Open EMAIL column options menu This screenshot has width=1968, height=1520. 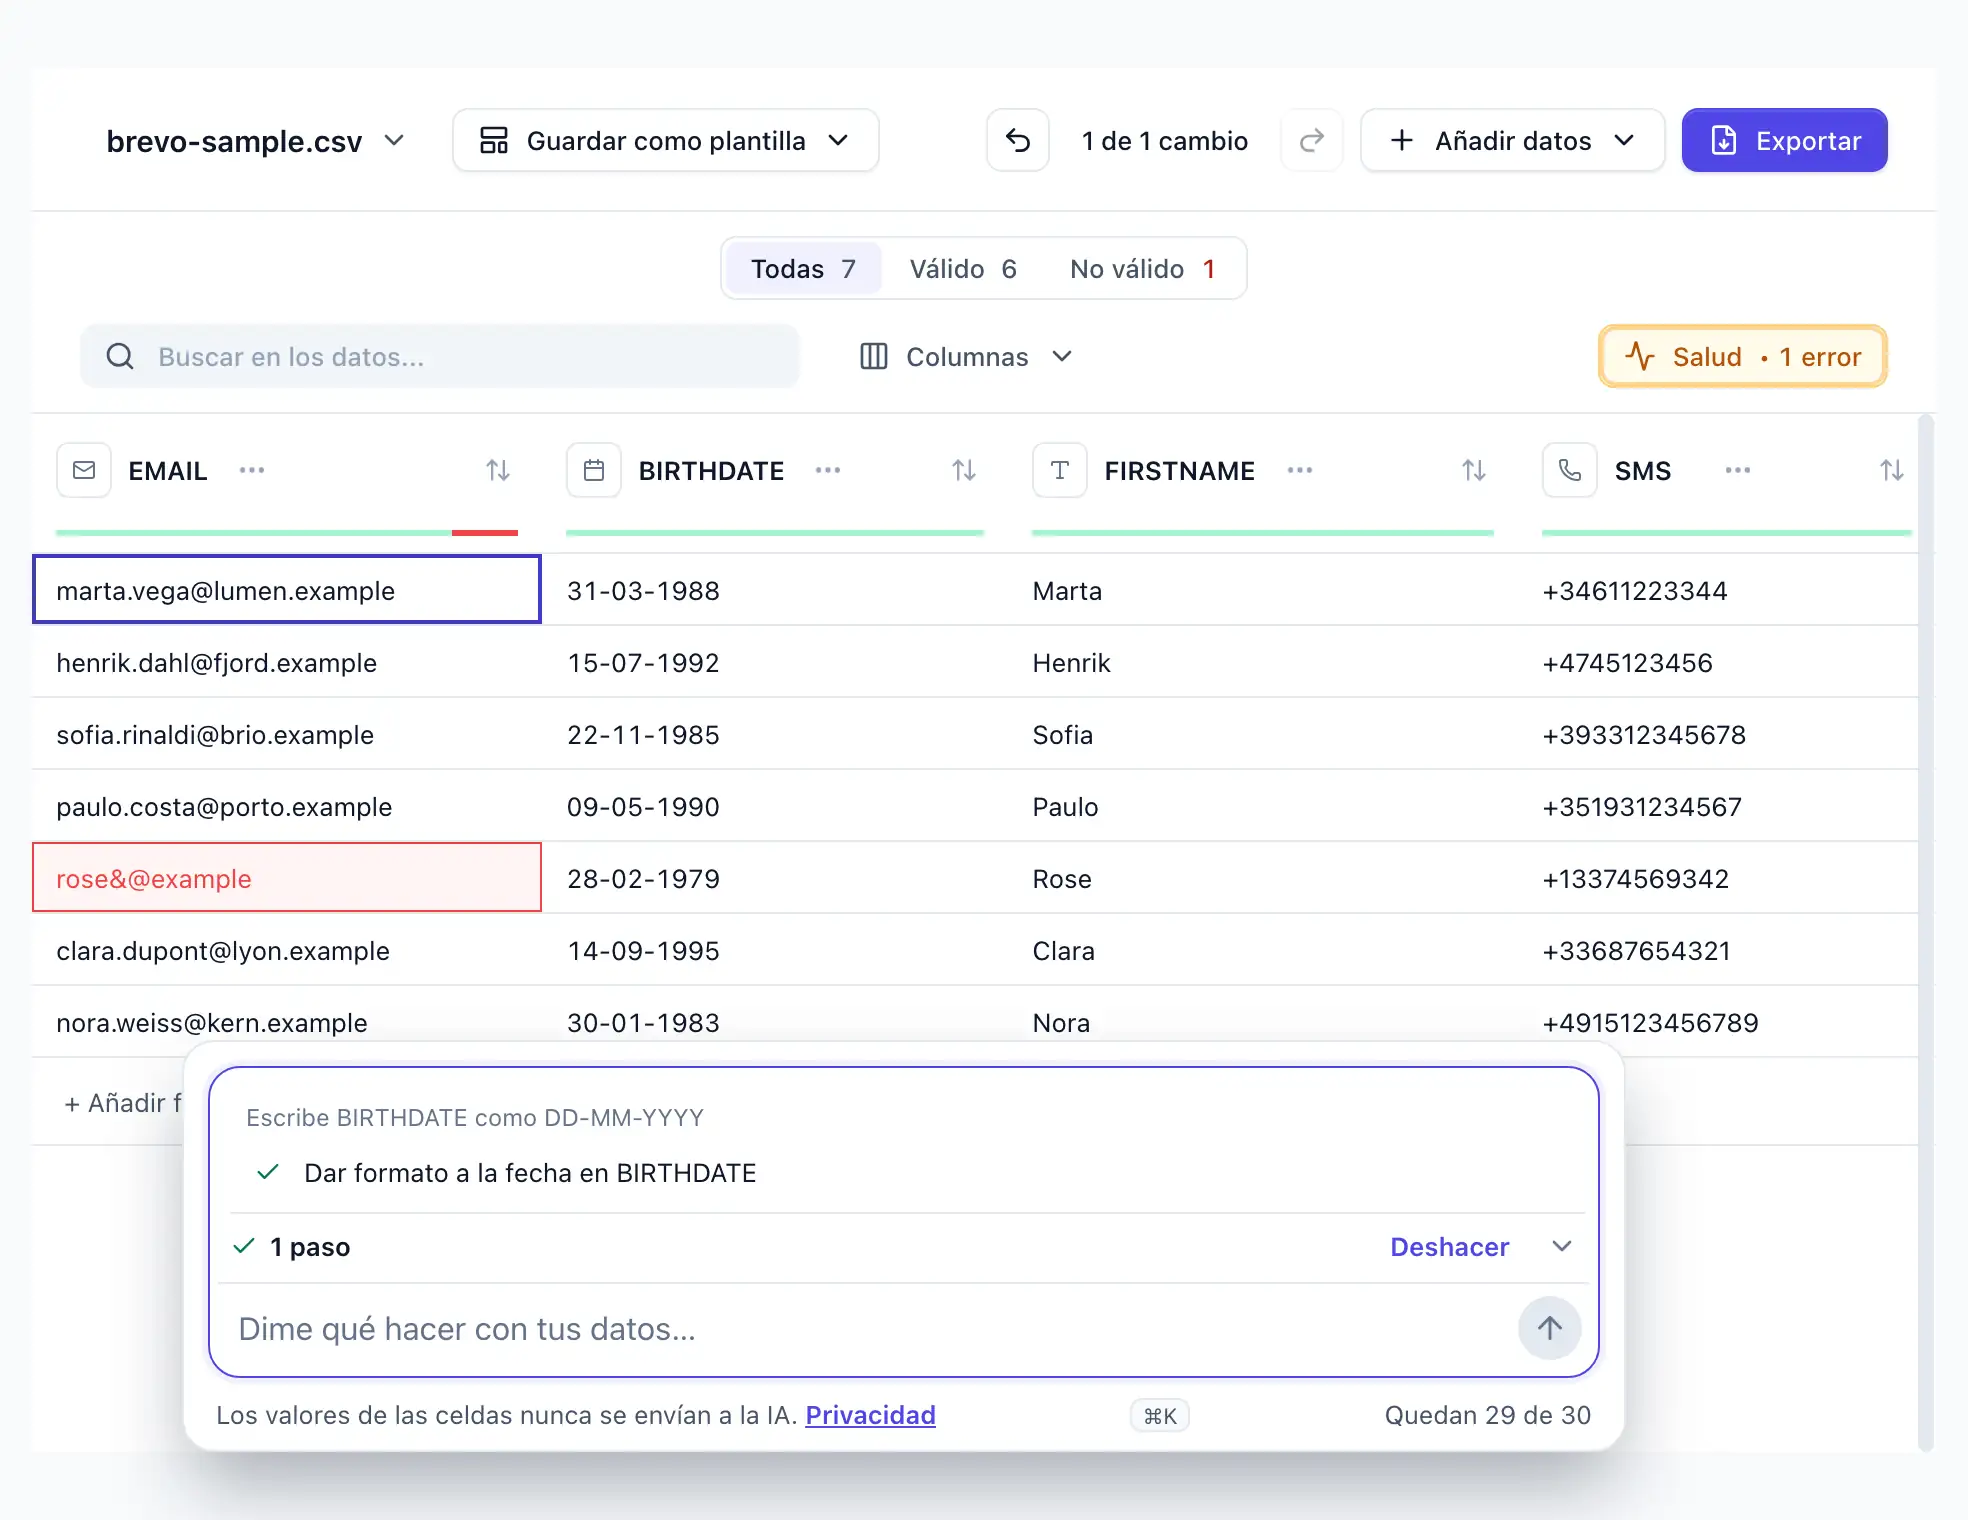click(252, 470)
